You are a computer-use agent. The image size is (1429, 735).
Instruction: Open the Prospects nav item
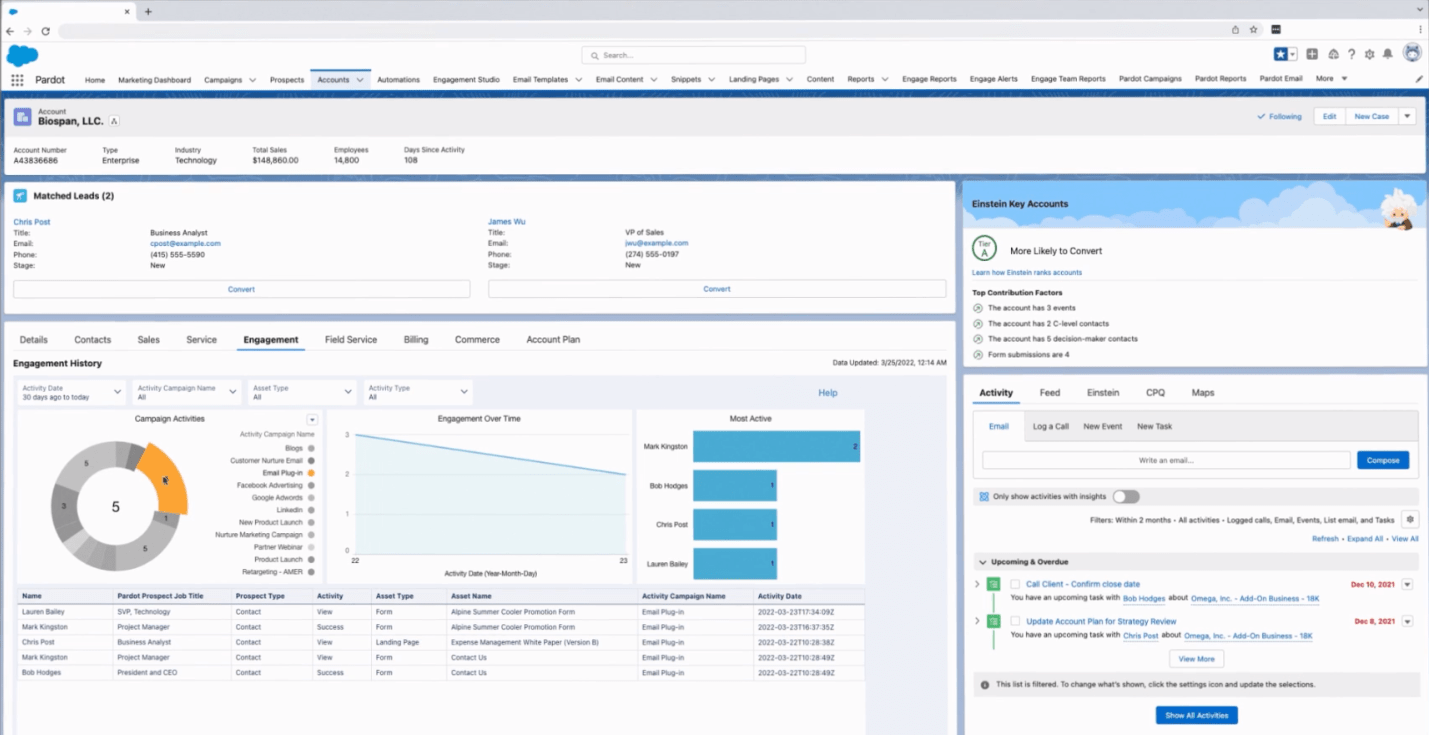click(x=287, y=79)
